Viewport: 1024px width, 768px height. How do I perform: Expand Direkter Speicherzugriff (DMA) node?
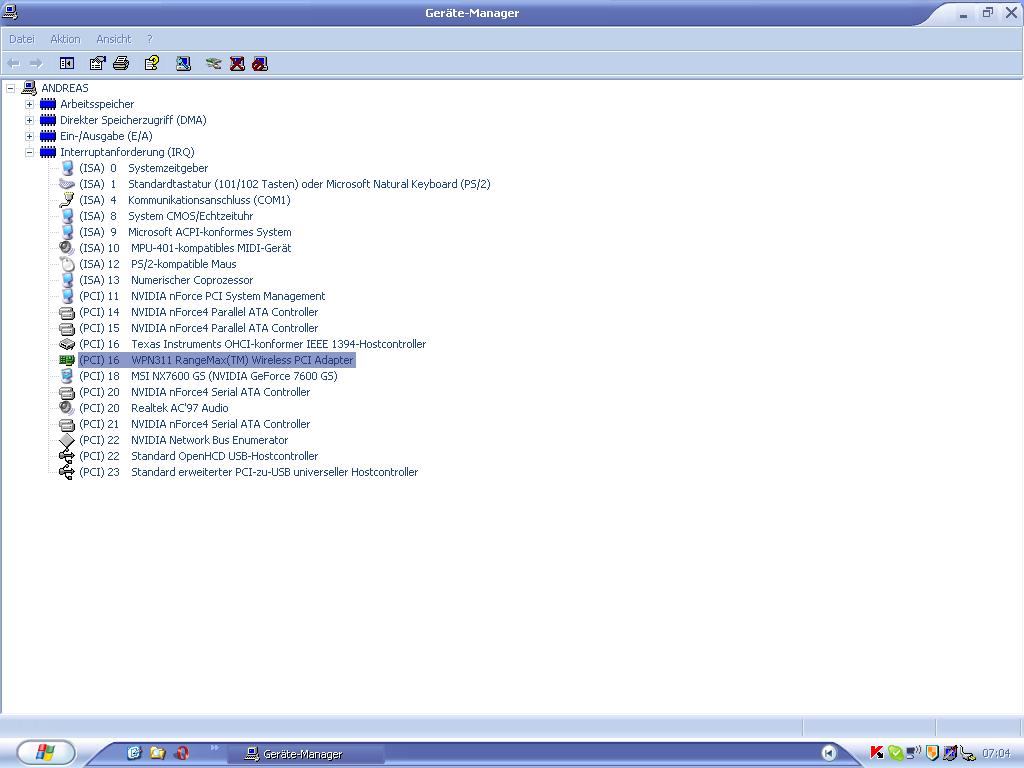[29, 120]
